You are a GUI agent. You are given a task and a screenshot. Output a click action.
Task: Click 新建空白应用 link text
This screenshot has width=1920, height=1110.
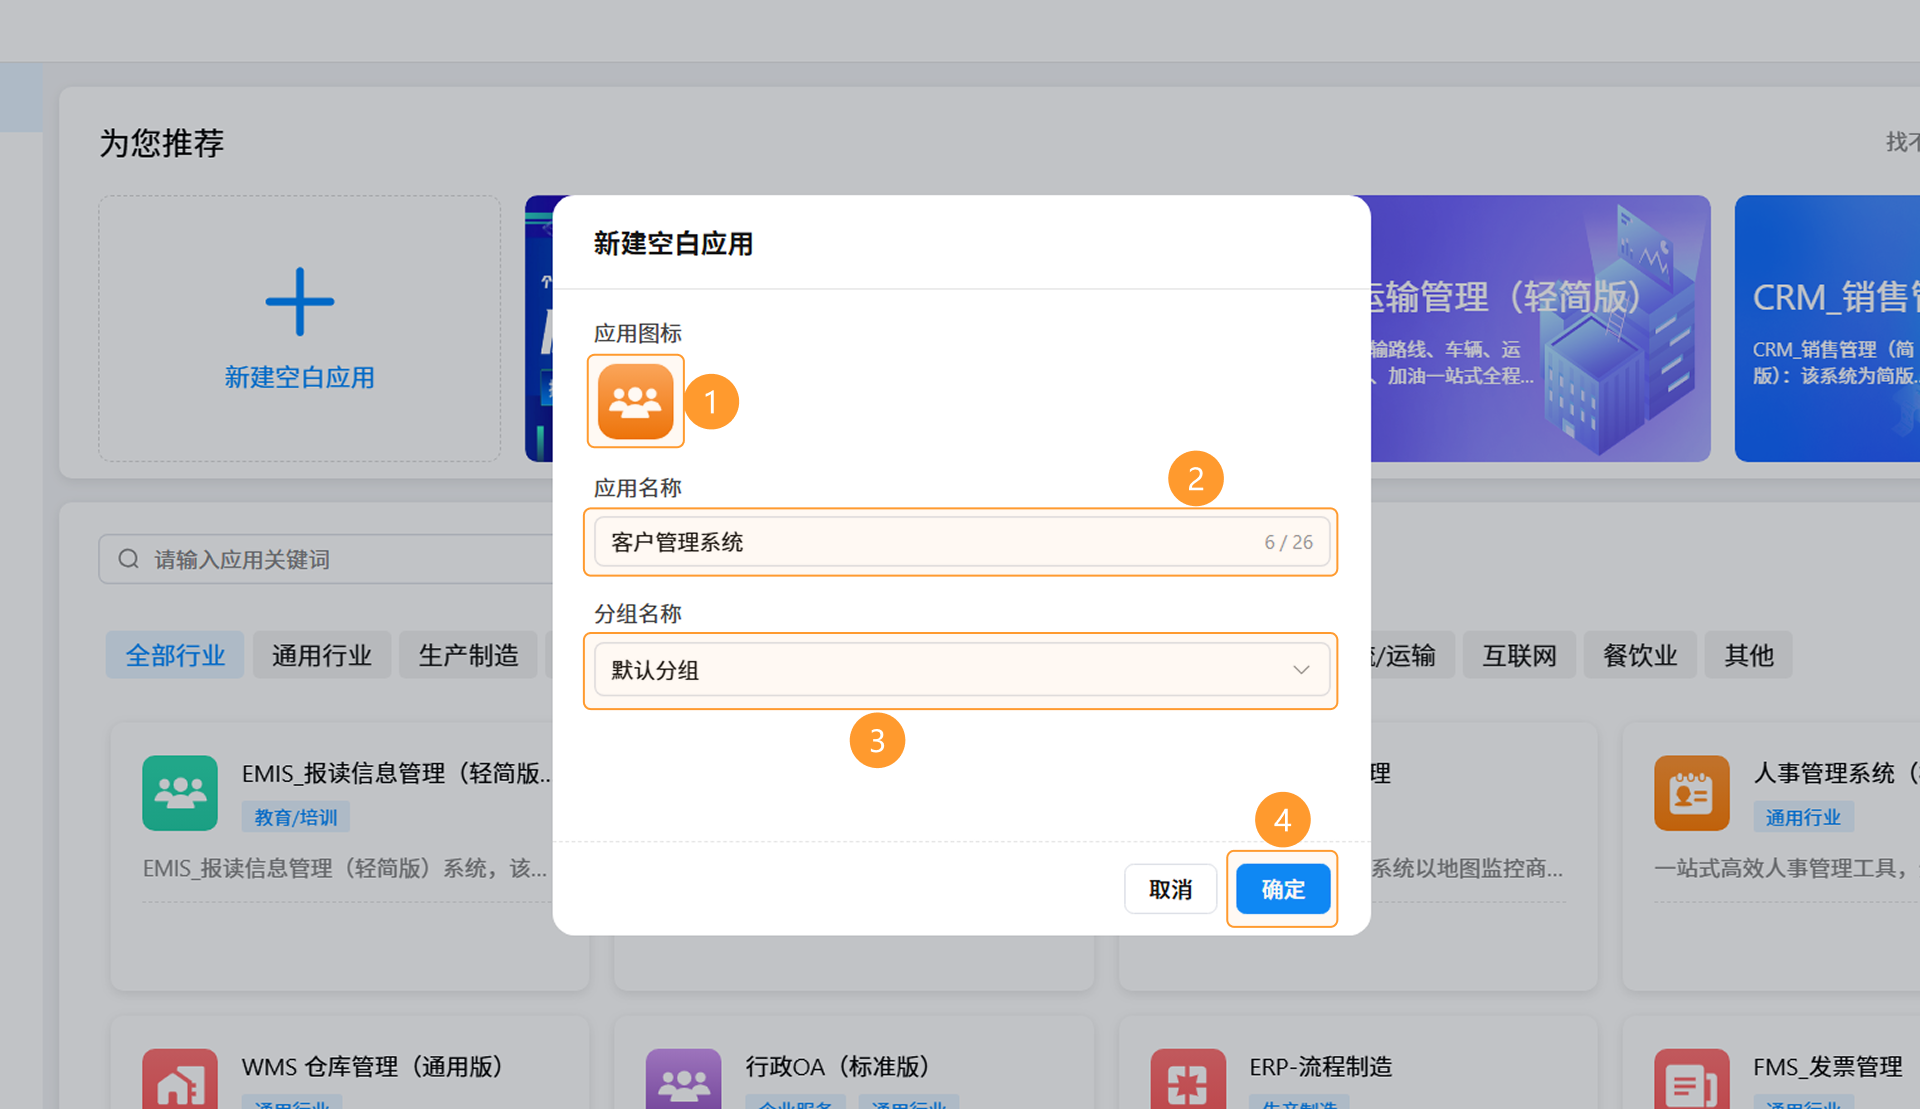tap(299, 377)
